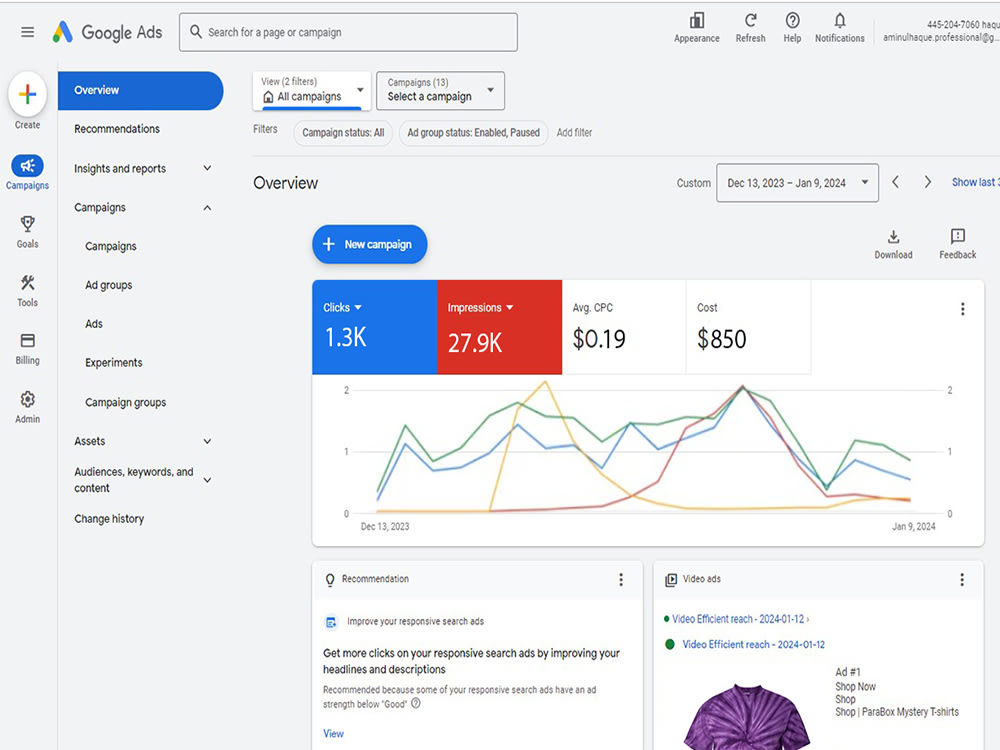Open the Impressions metric dropdown

(x=480, y=307)
